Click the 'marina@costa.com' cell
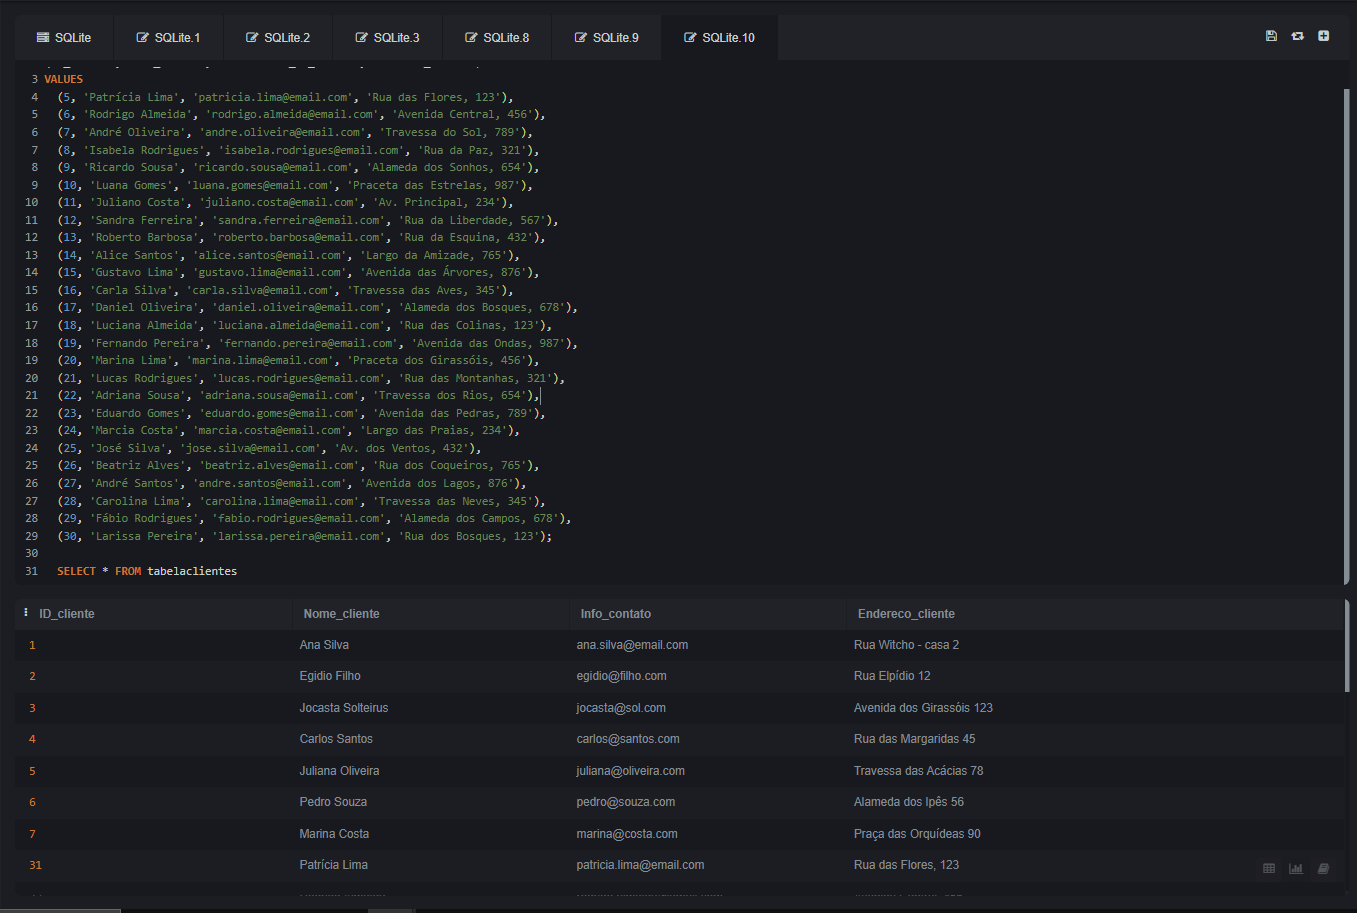The height and width of the screenshot is (913, 1357). click(x=627, y=834)
